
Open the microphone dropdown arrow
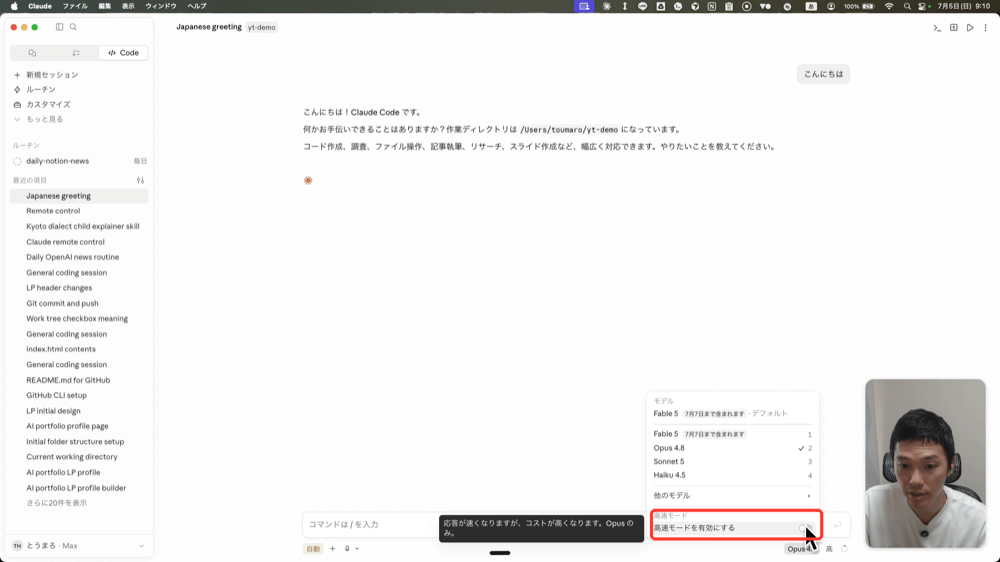click(x=357, y=549)
